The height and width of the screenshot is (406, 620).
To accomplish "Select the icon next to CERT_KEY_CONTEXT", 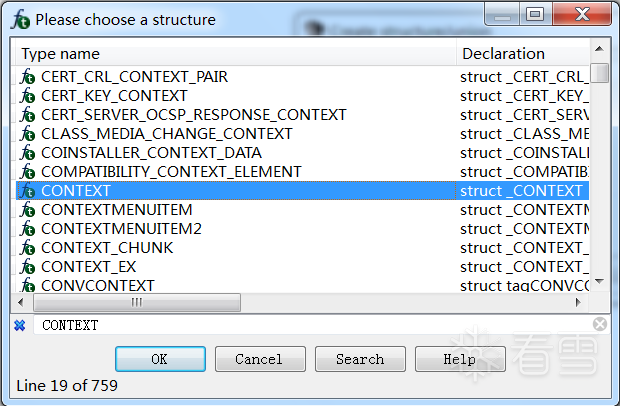I will coord(28,96).
